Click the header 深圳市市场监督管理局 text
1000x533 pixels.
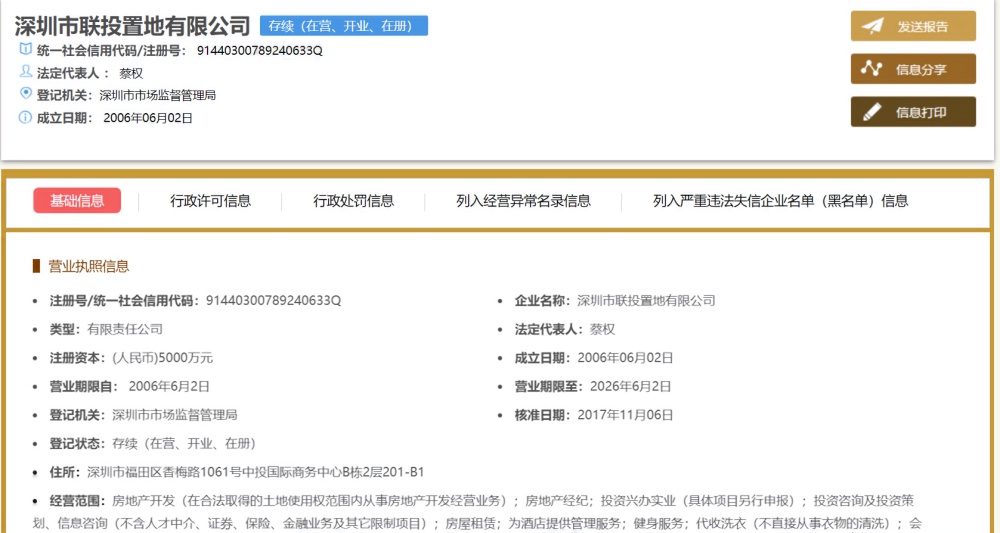click(x=158, y=96)
